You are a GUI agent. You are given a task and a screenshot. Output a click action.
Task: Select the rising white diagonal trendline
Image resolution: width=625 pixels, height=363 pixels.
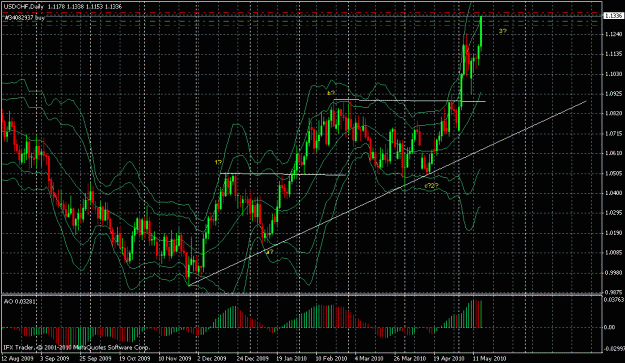tap(387, 193)
